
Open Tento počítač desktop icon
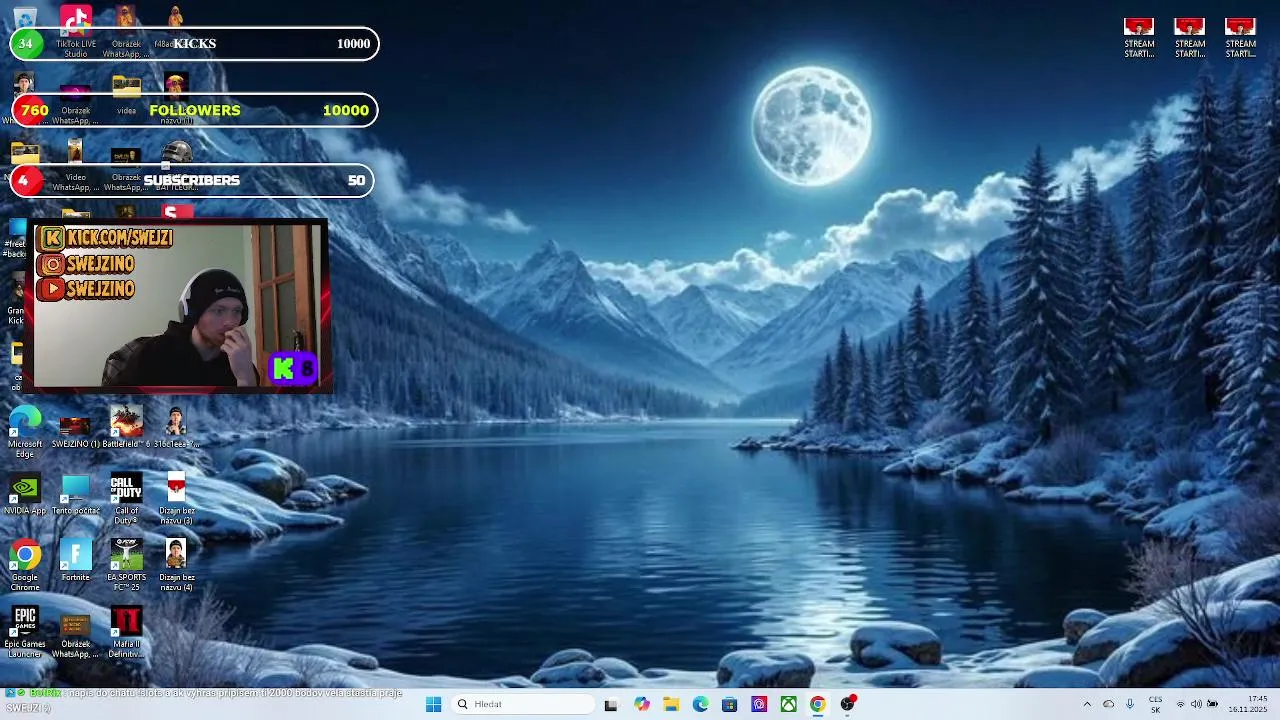(x=76, y=494)
